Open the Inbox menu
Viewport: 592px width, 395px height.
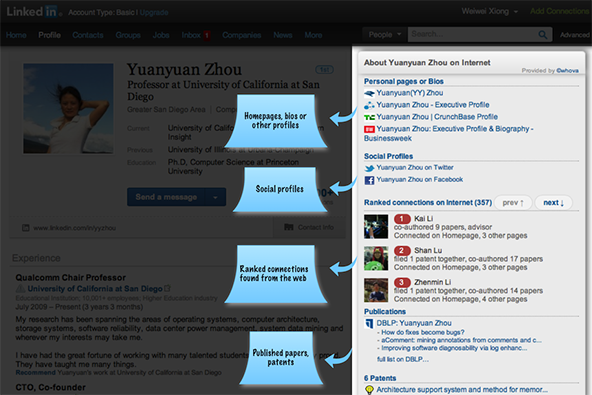click(191, 35)
